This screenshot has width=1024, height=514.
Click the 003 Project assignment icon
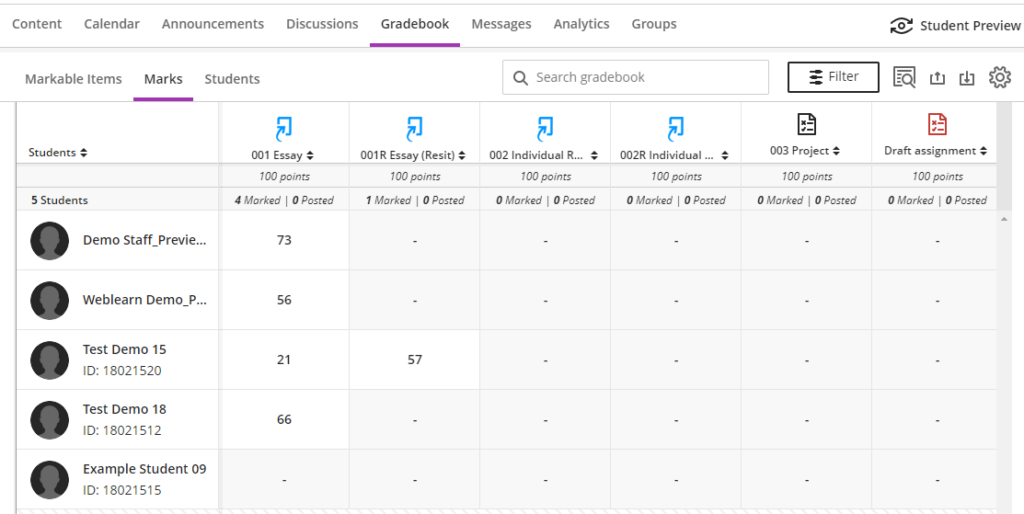coord(807,124)
